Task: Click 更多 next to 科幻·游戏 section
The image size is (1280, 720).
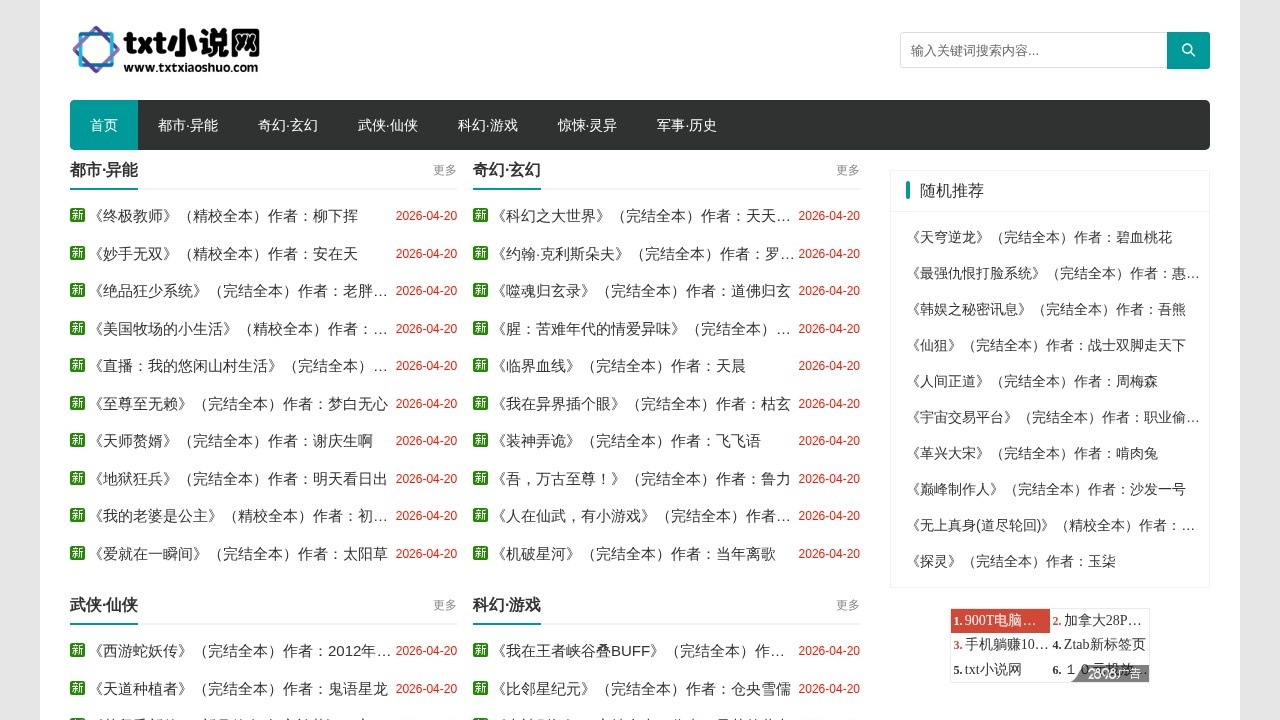Action: point(846,605)
